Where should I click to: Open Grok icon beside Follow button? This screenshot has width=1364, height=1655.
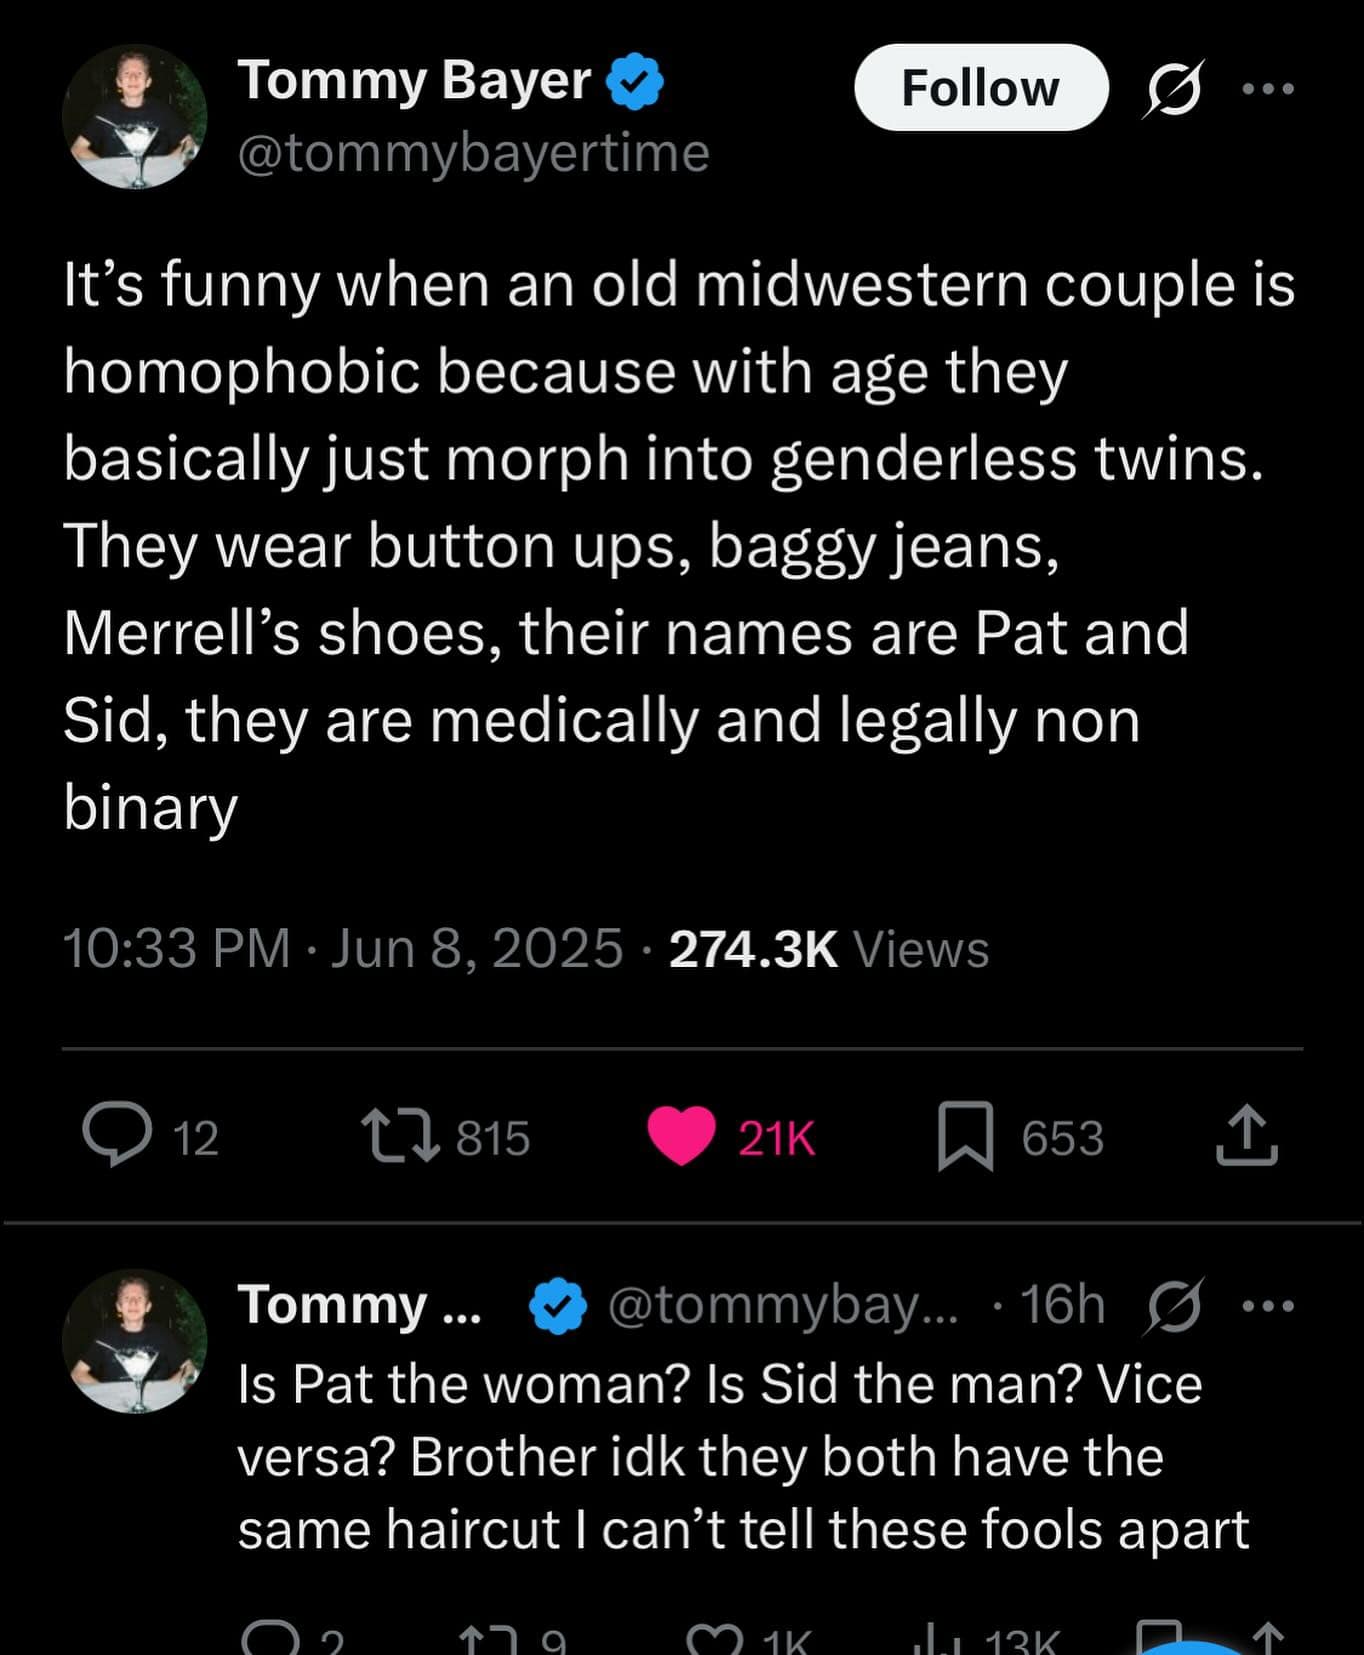[x=1172, y=88]
